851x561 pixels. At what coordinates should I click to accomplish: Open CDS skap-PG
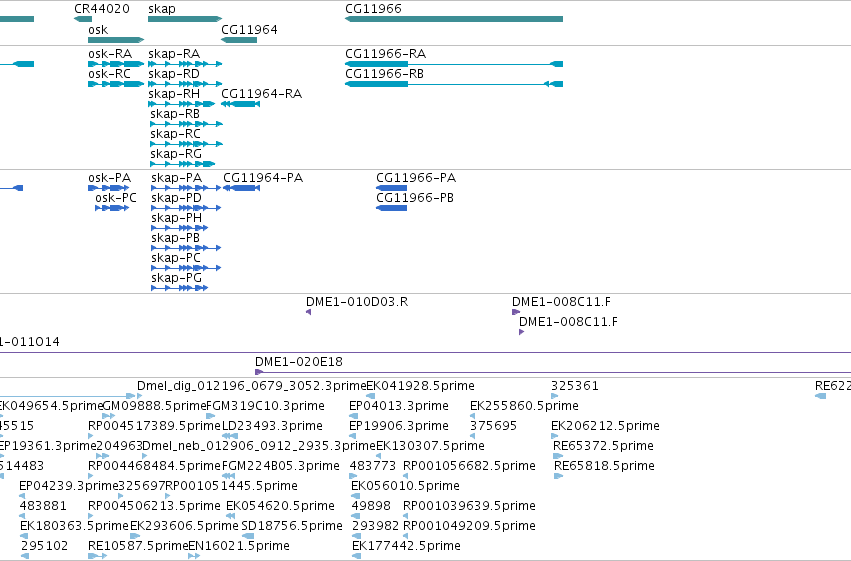pyautogui.click(x=180, y=288)
